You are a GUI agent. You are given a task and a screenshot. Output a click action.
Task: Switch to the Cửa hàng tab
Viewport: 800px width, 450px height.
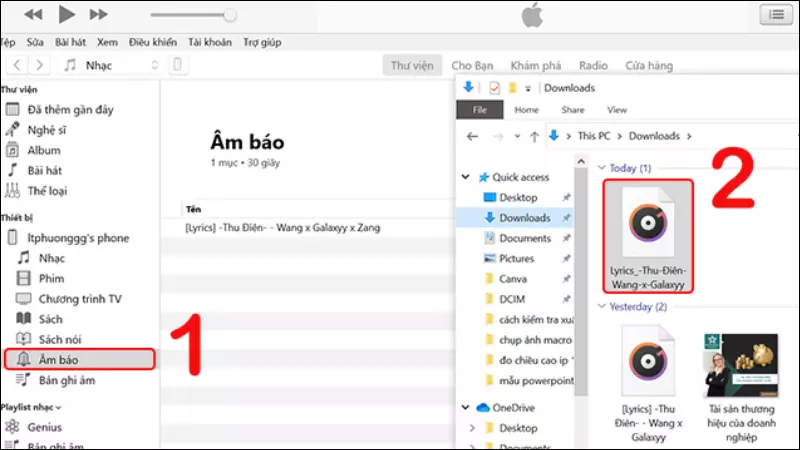tap(649, 66)
